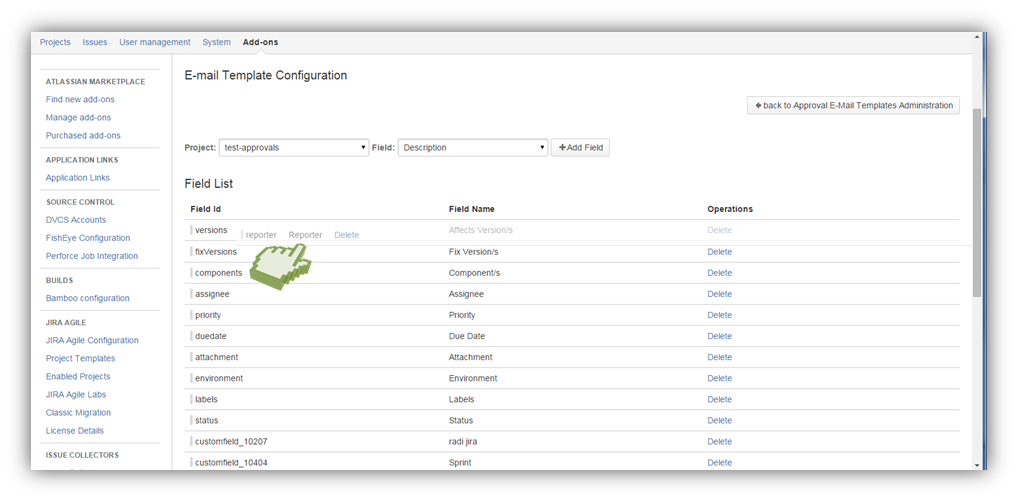Switch to the User management tab

(154, 42)
